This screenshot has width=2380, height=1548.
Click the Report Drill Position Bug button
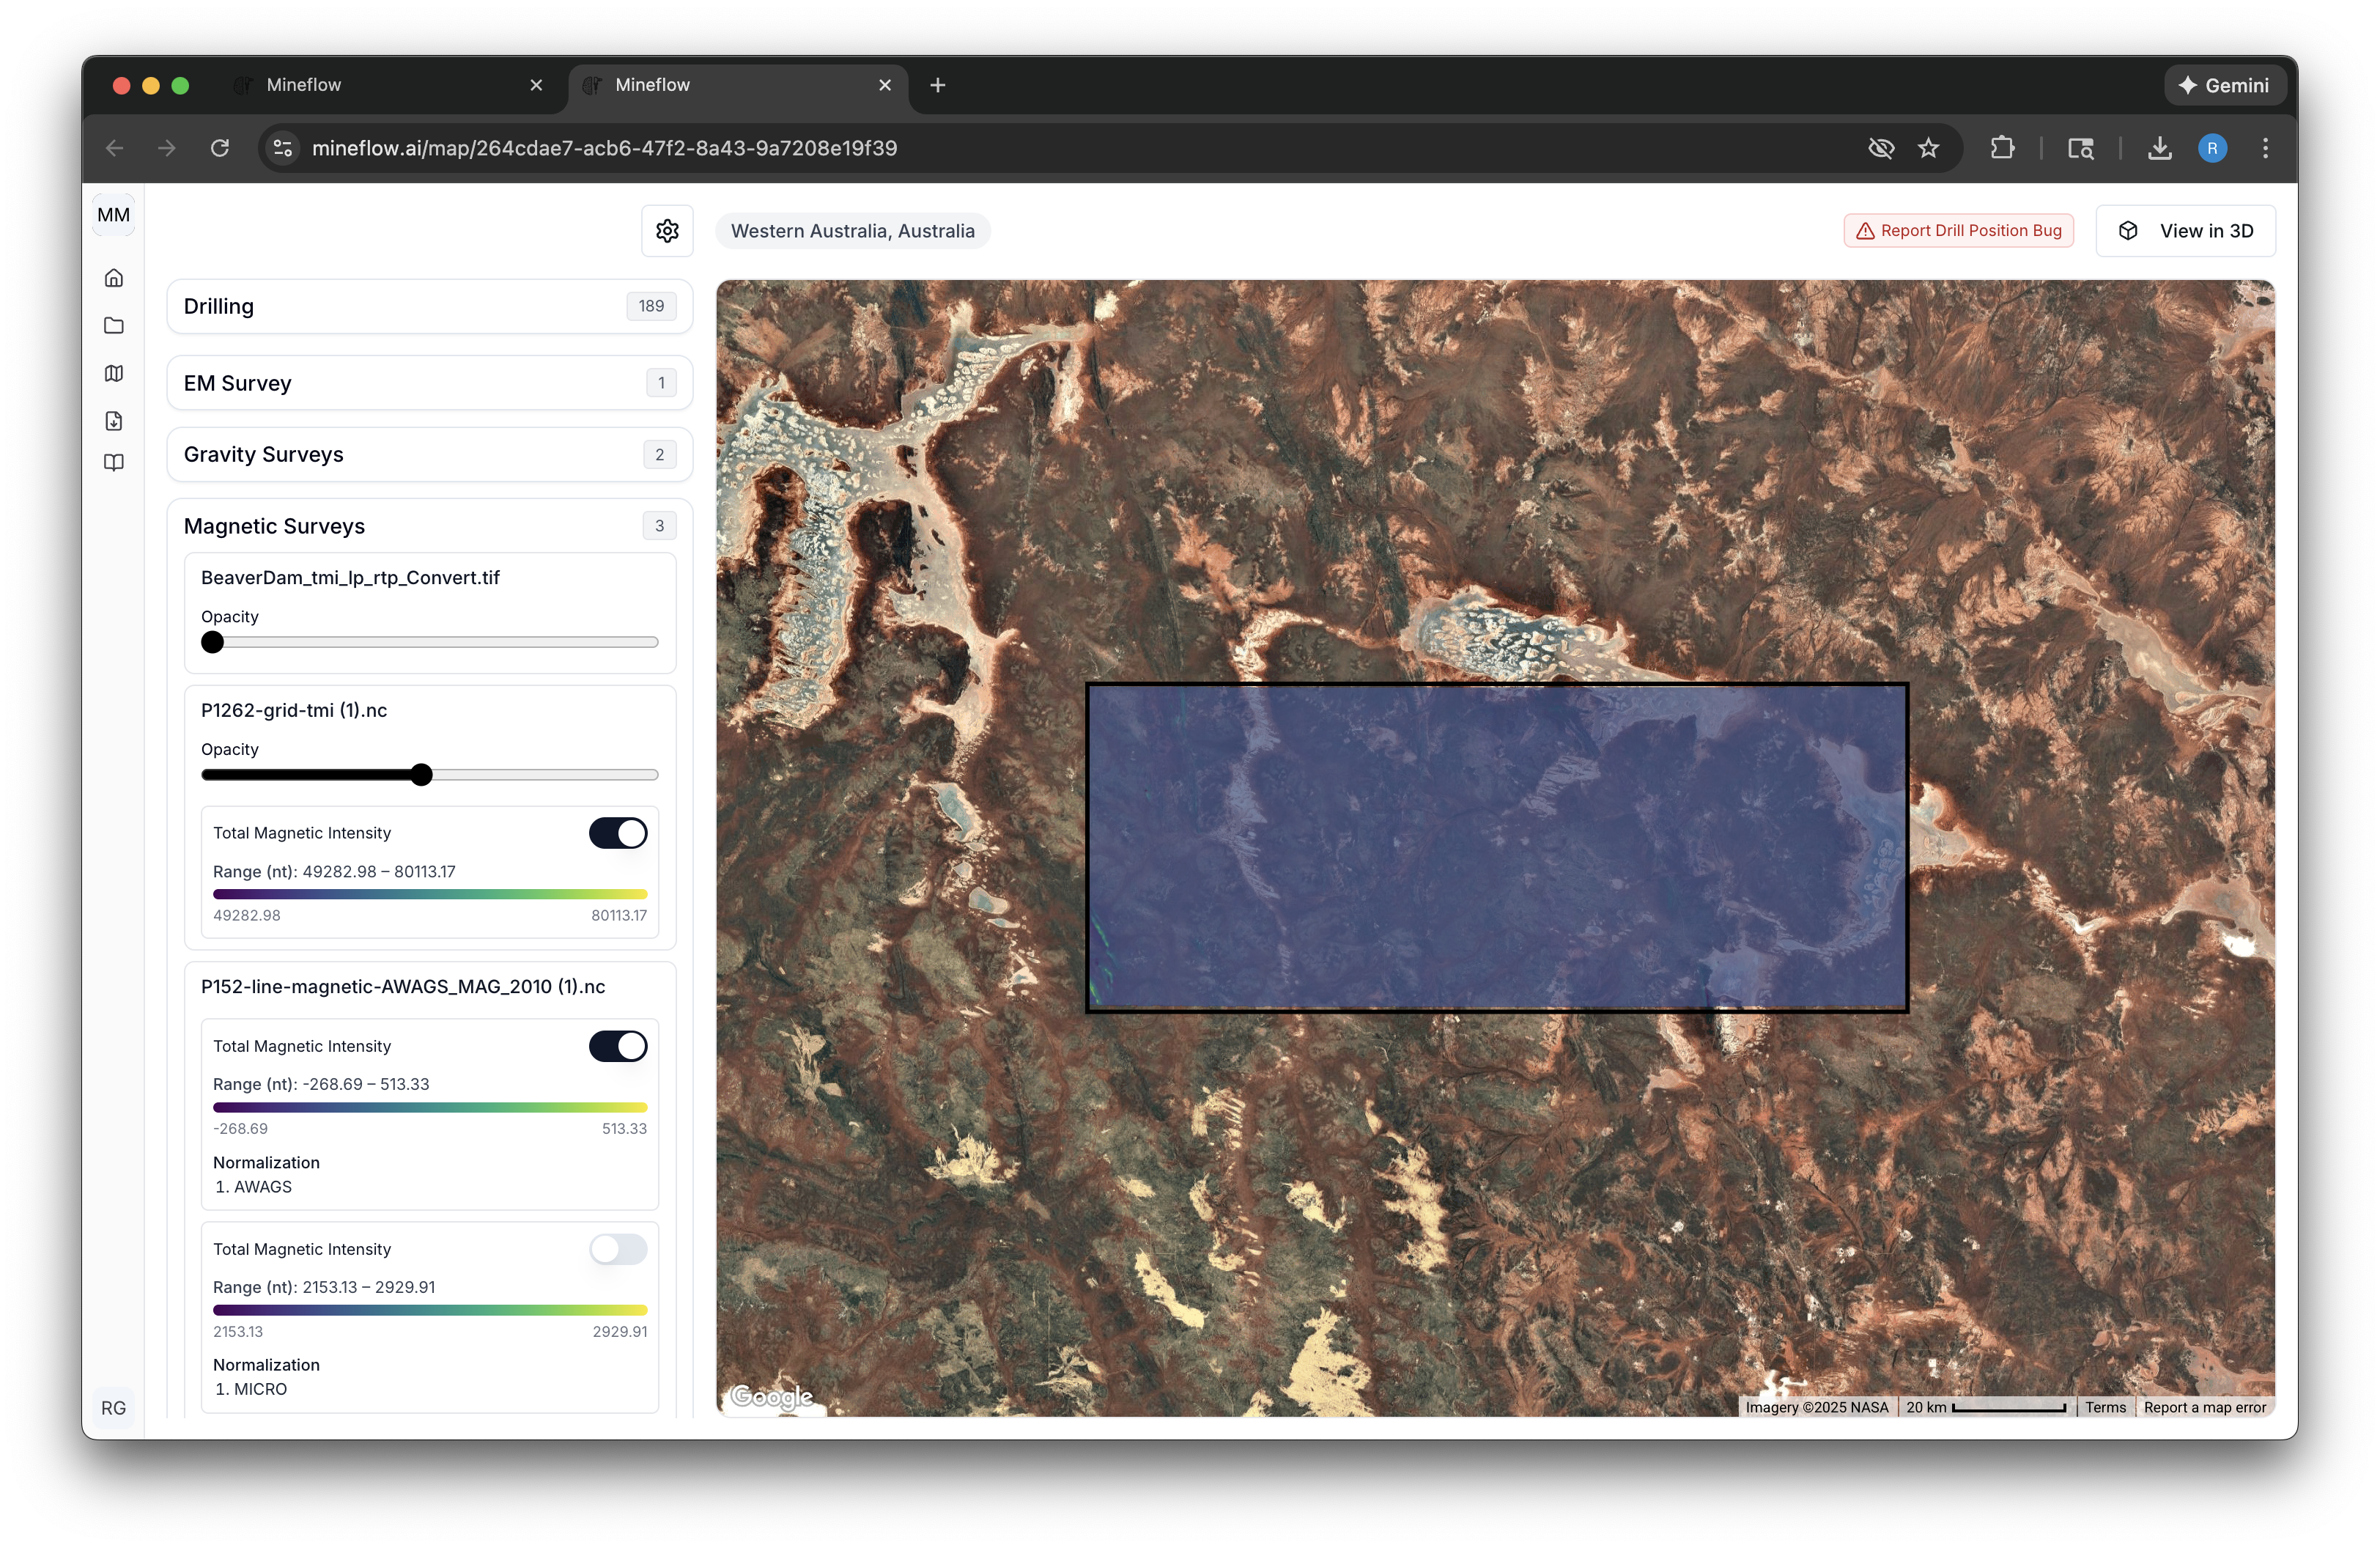point(1957,230)
